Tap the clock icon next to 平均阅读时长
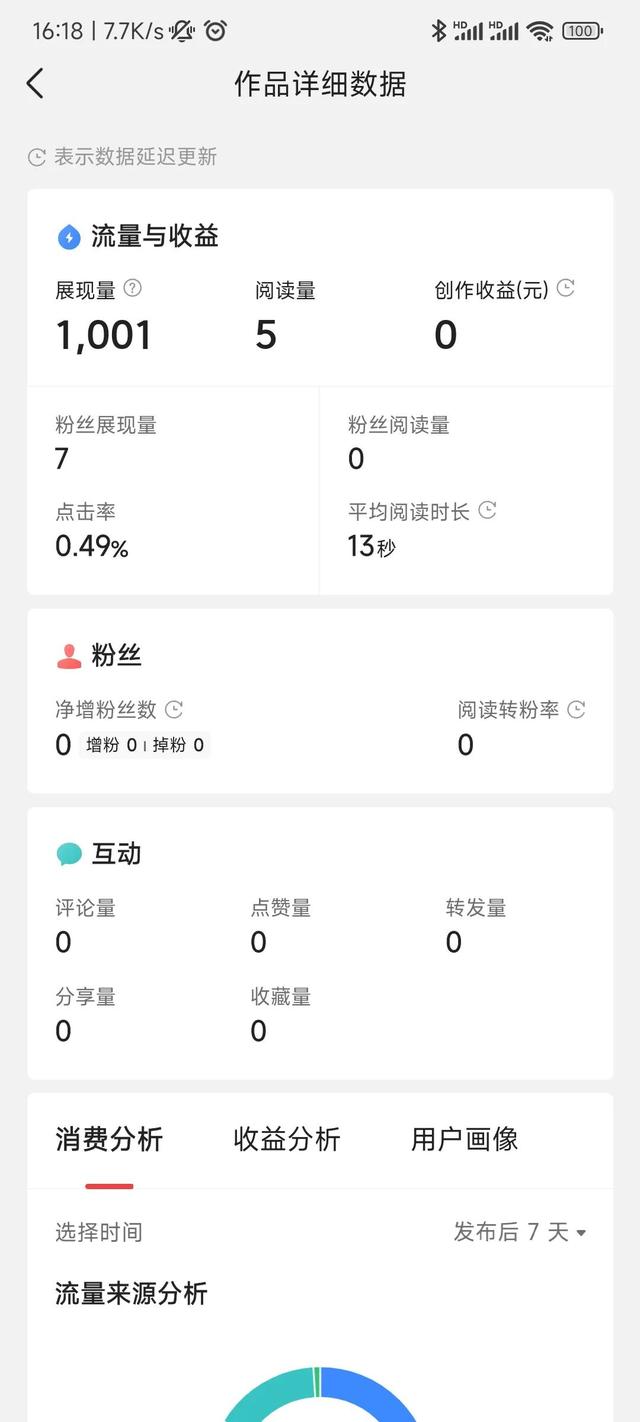Viewport: 640px width, 1422px height. [x=487, y=510]
